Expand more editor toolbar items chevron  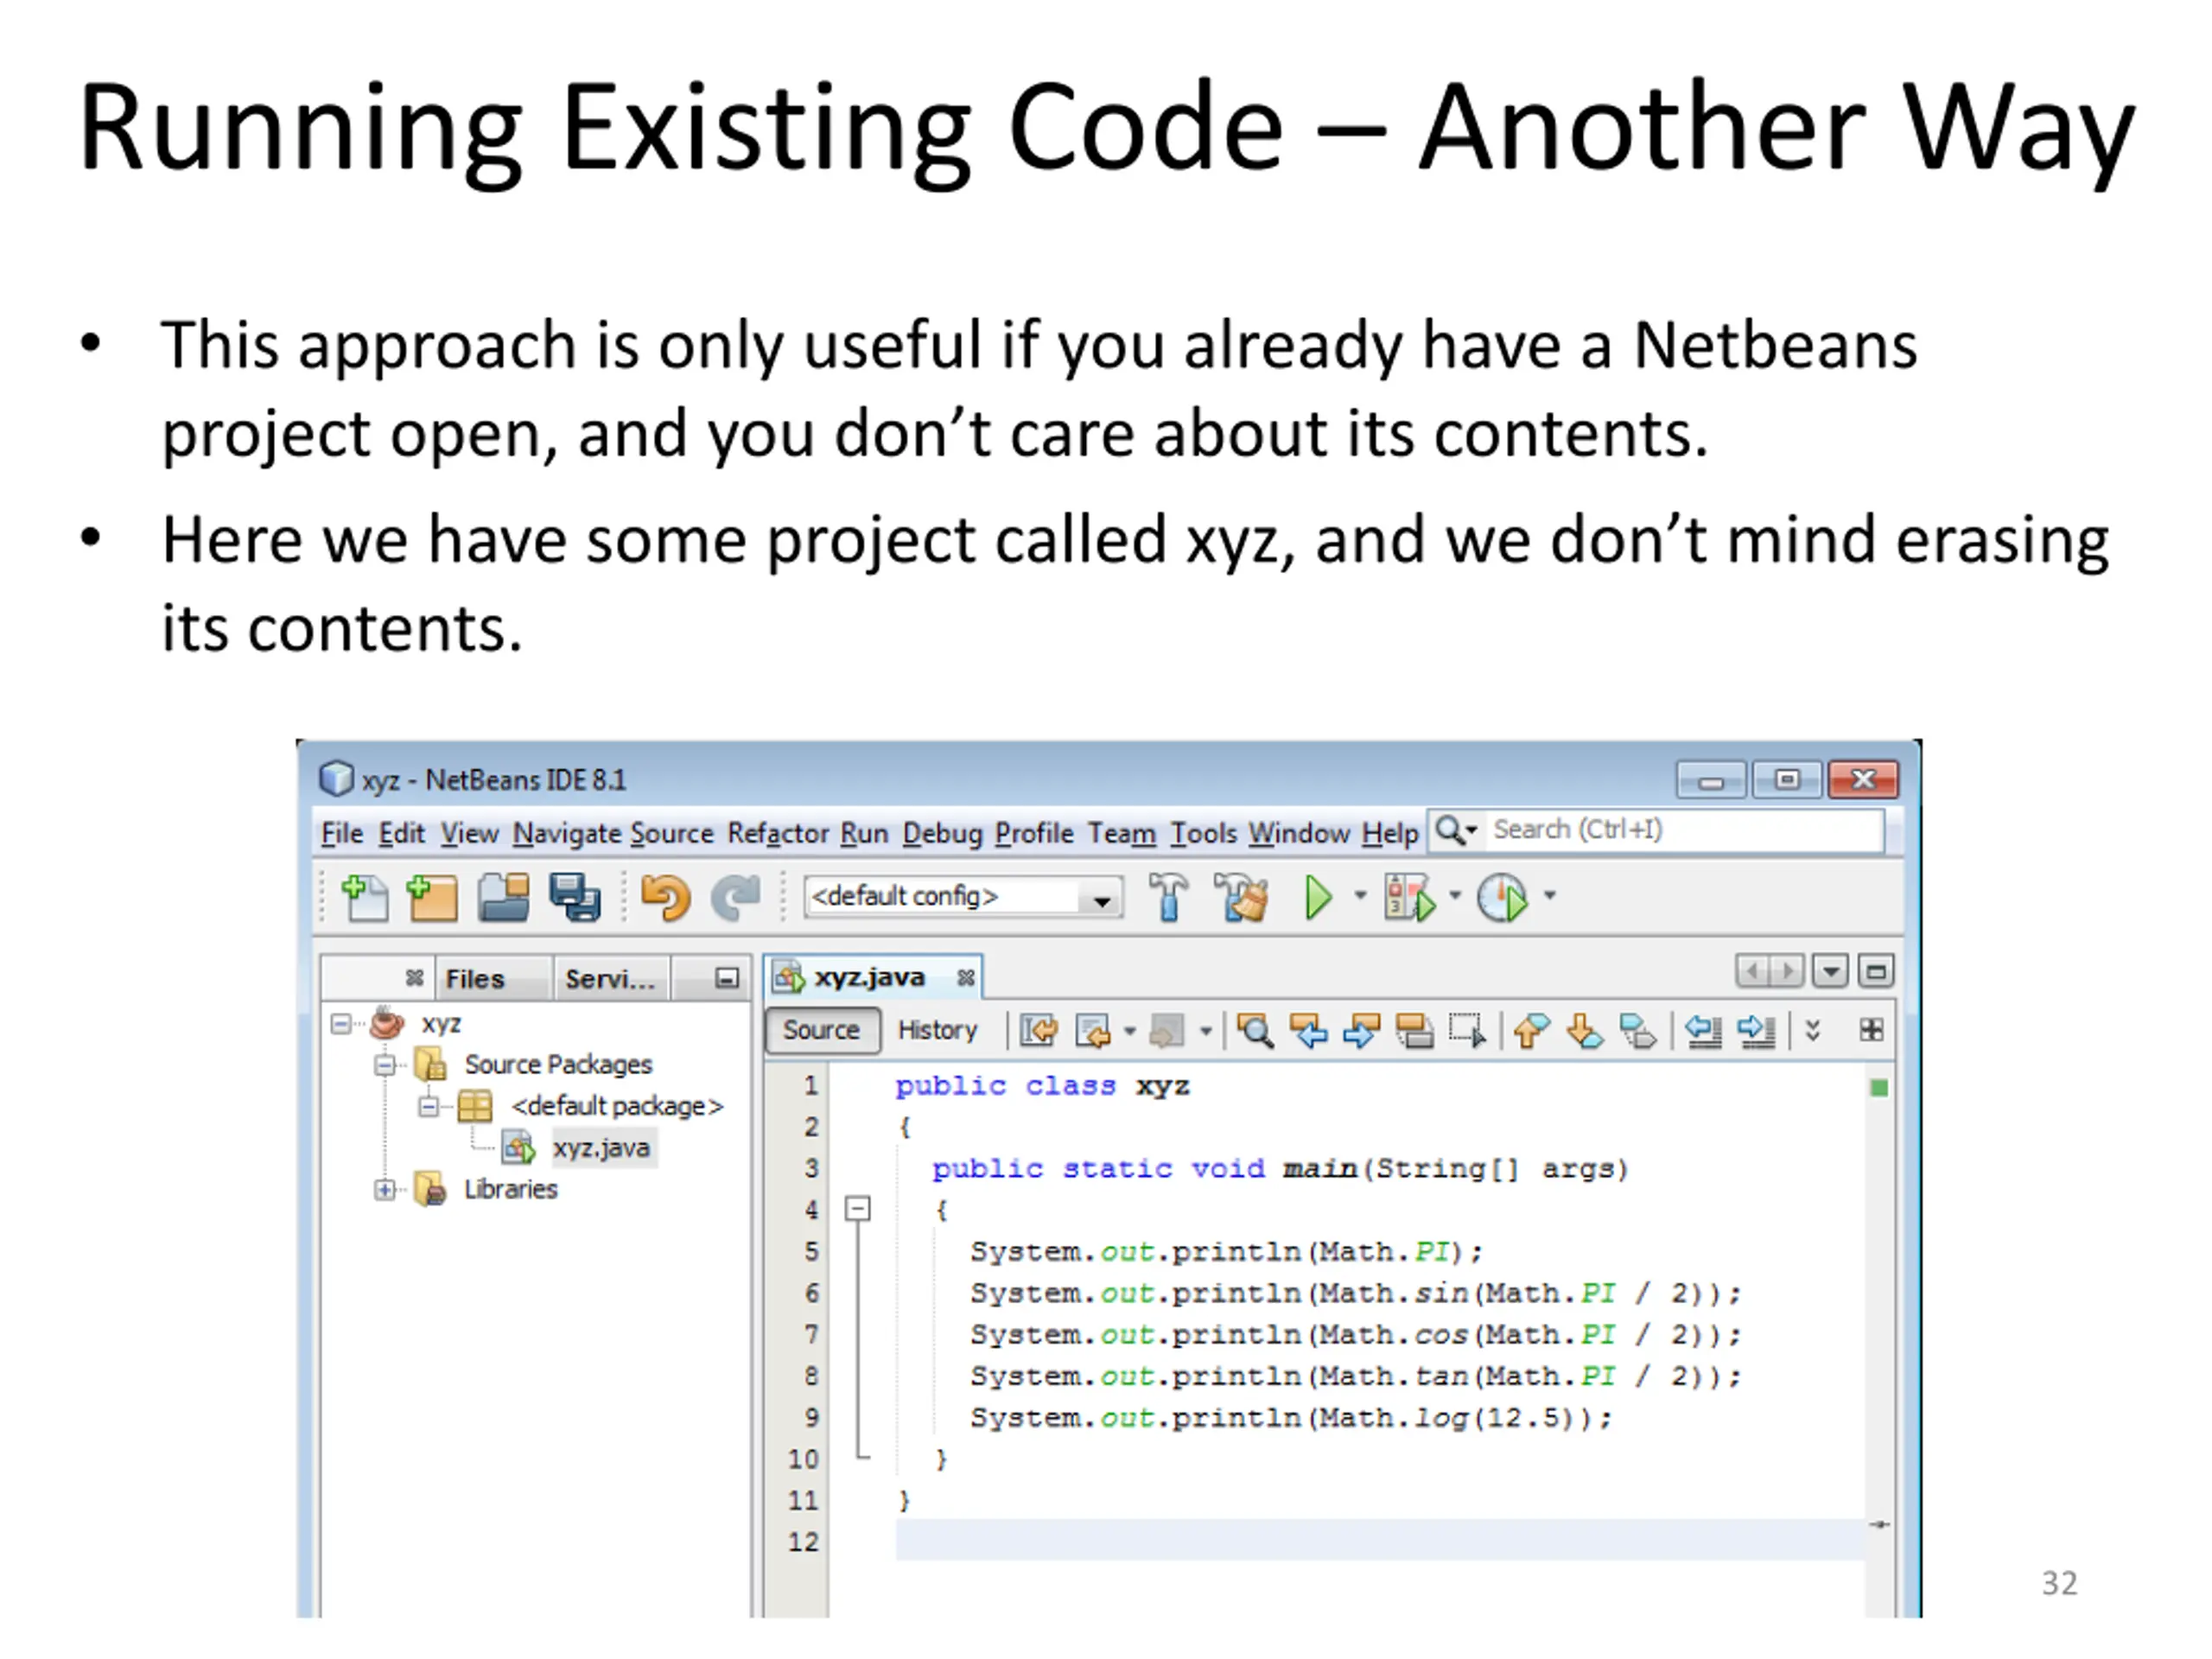(1812, 1030)
